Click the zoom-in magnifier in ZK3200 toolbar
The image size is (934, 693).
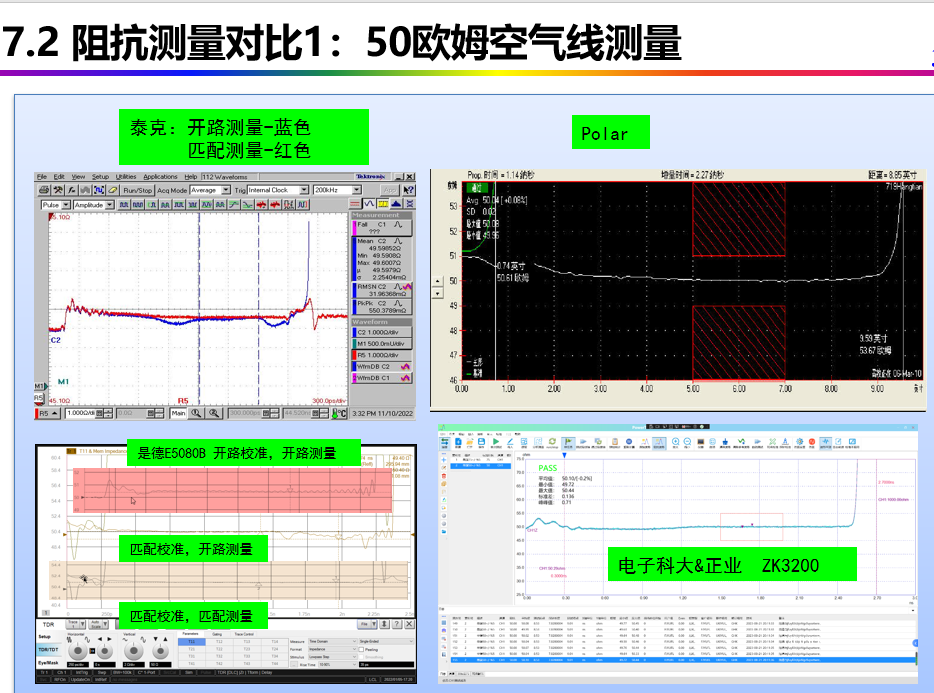click(675, 442)
